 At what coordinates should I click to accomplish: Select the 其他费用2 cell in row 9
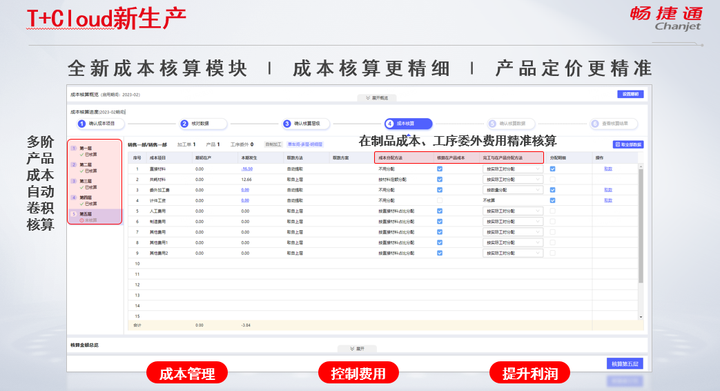coord(159,253)
